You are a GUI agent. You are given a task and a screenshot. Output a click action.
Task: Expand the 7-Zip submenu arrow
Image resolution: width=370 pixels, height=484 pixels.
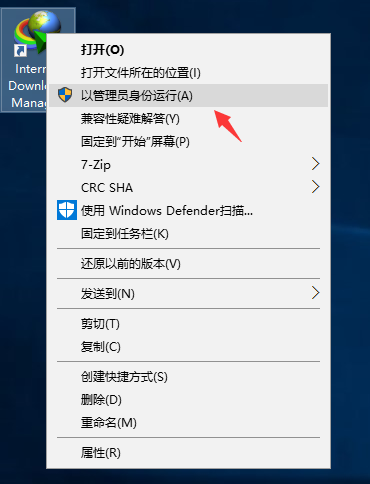(315, 164)
